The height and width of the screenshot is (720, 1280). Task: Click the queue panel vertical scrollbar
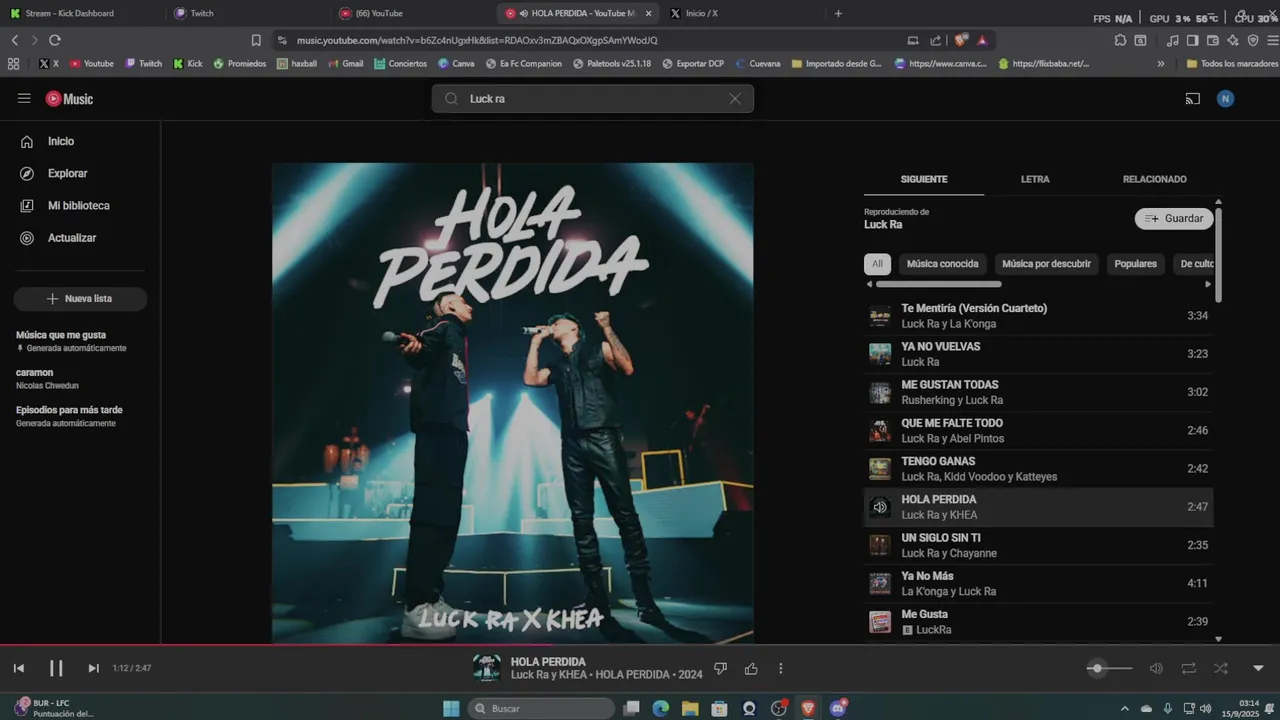click(1218, 255)
